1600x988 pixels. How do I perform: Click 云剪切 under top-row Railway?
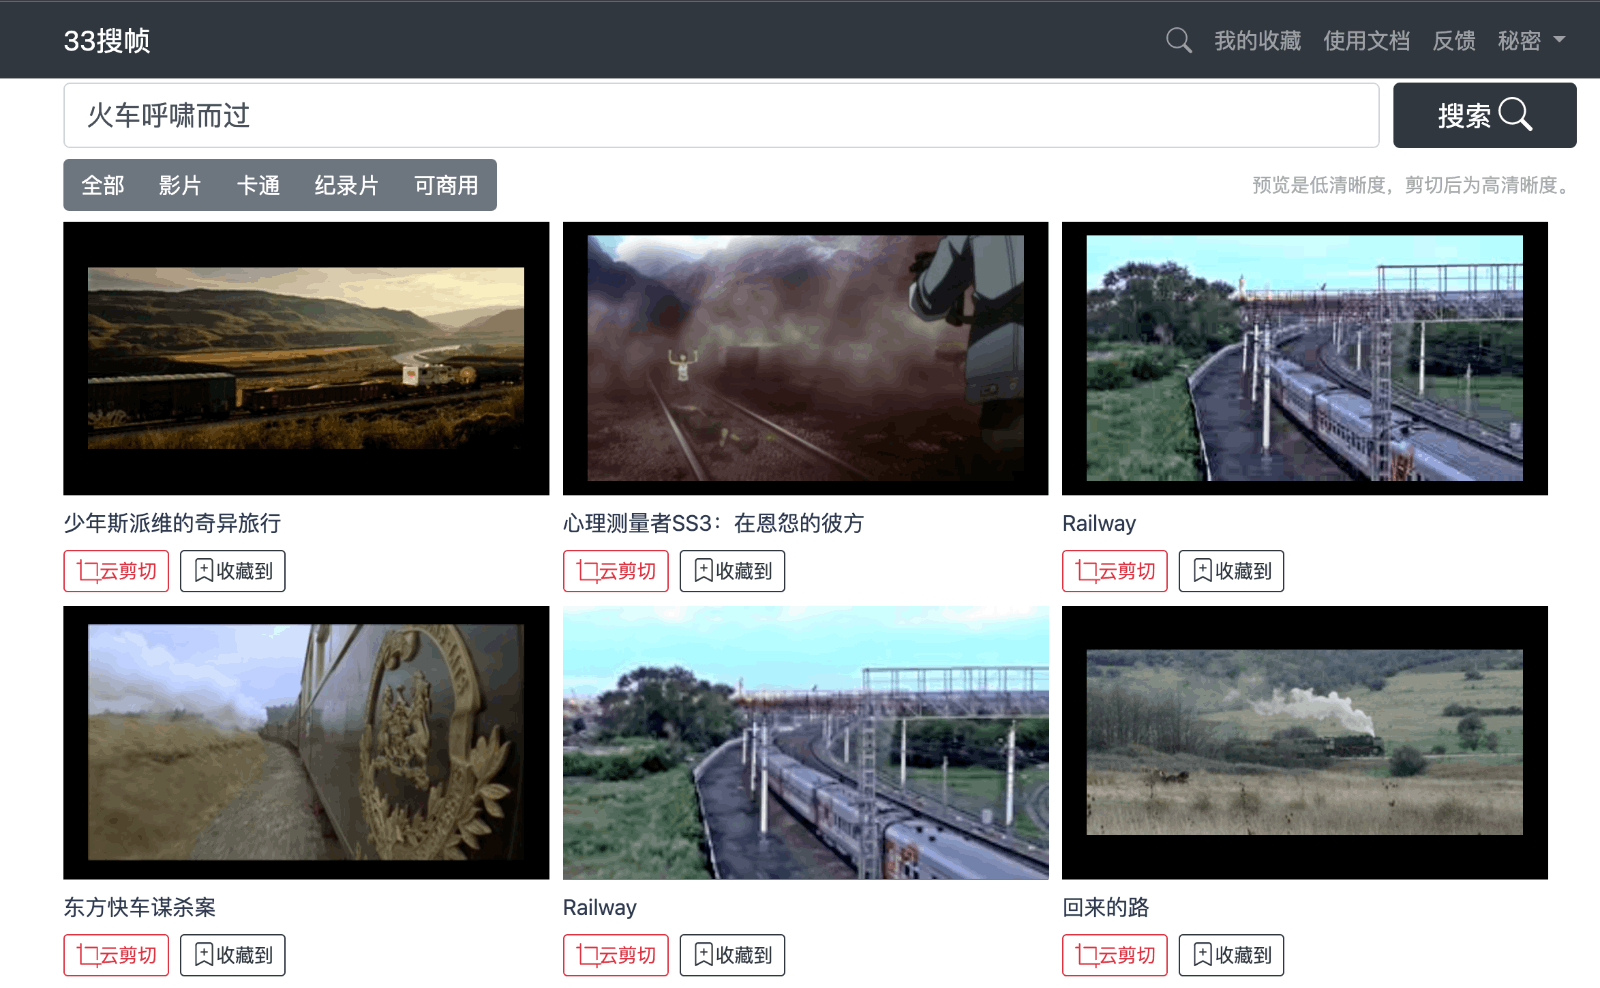(x=1115, y=571)
